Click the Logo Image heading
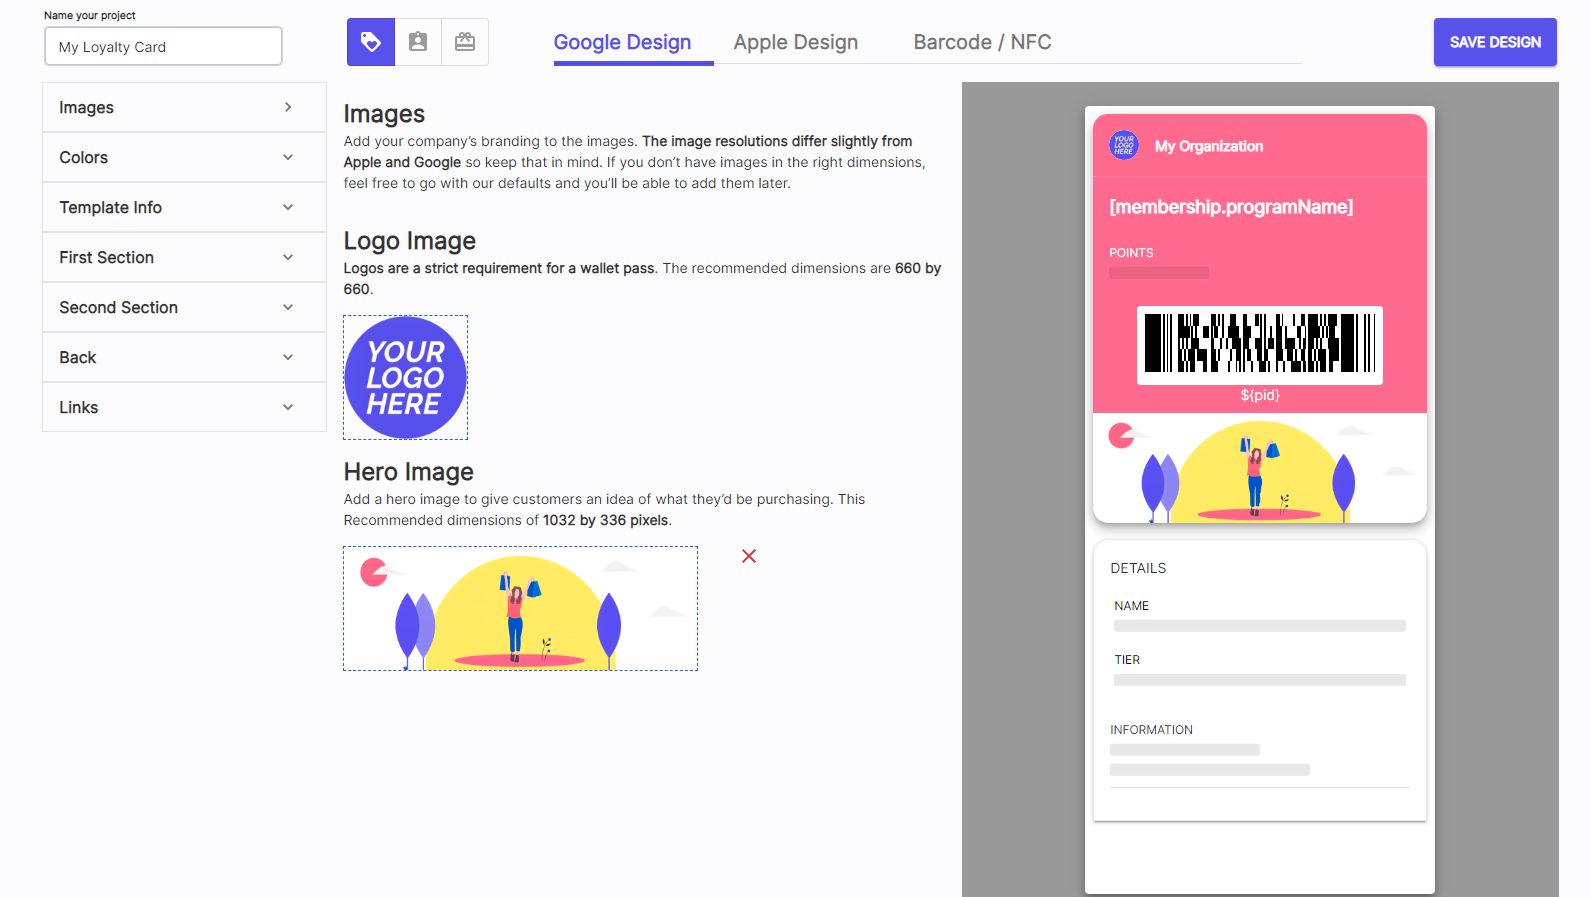Image resolution: width=1591 pixels, height=897 pixels. tap(410, 241)
